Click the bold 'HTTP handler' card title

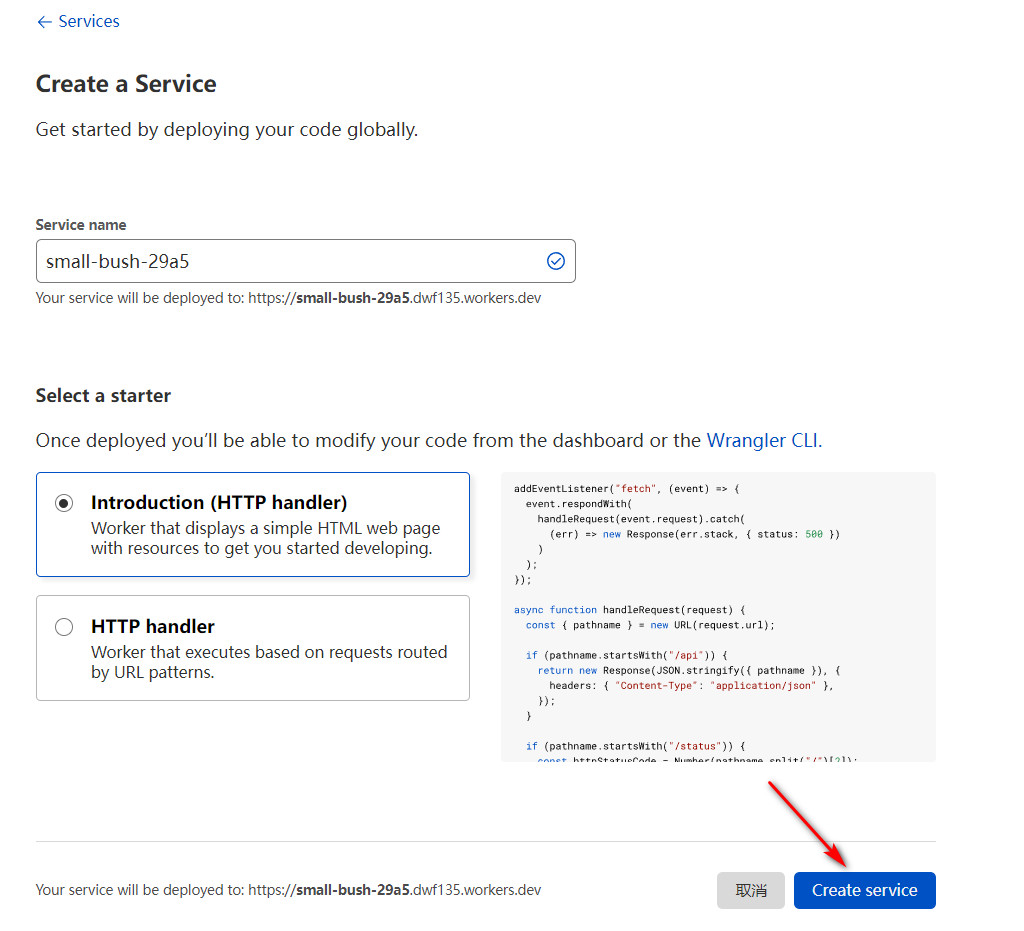(x=153, y=627)
